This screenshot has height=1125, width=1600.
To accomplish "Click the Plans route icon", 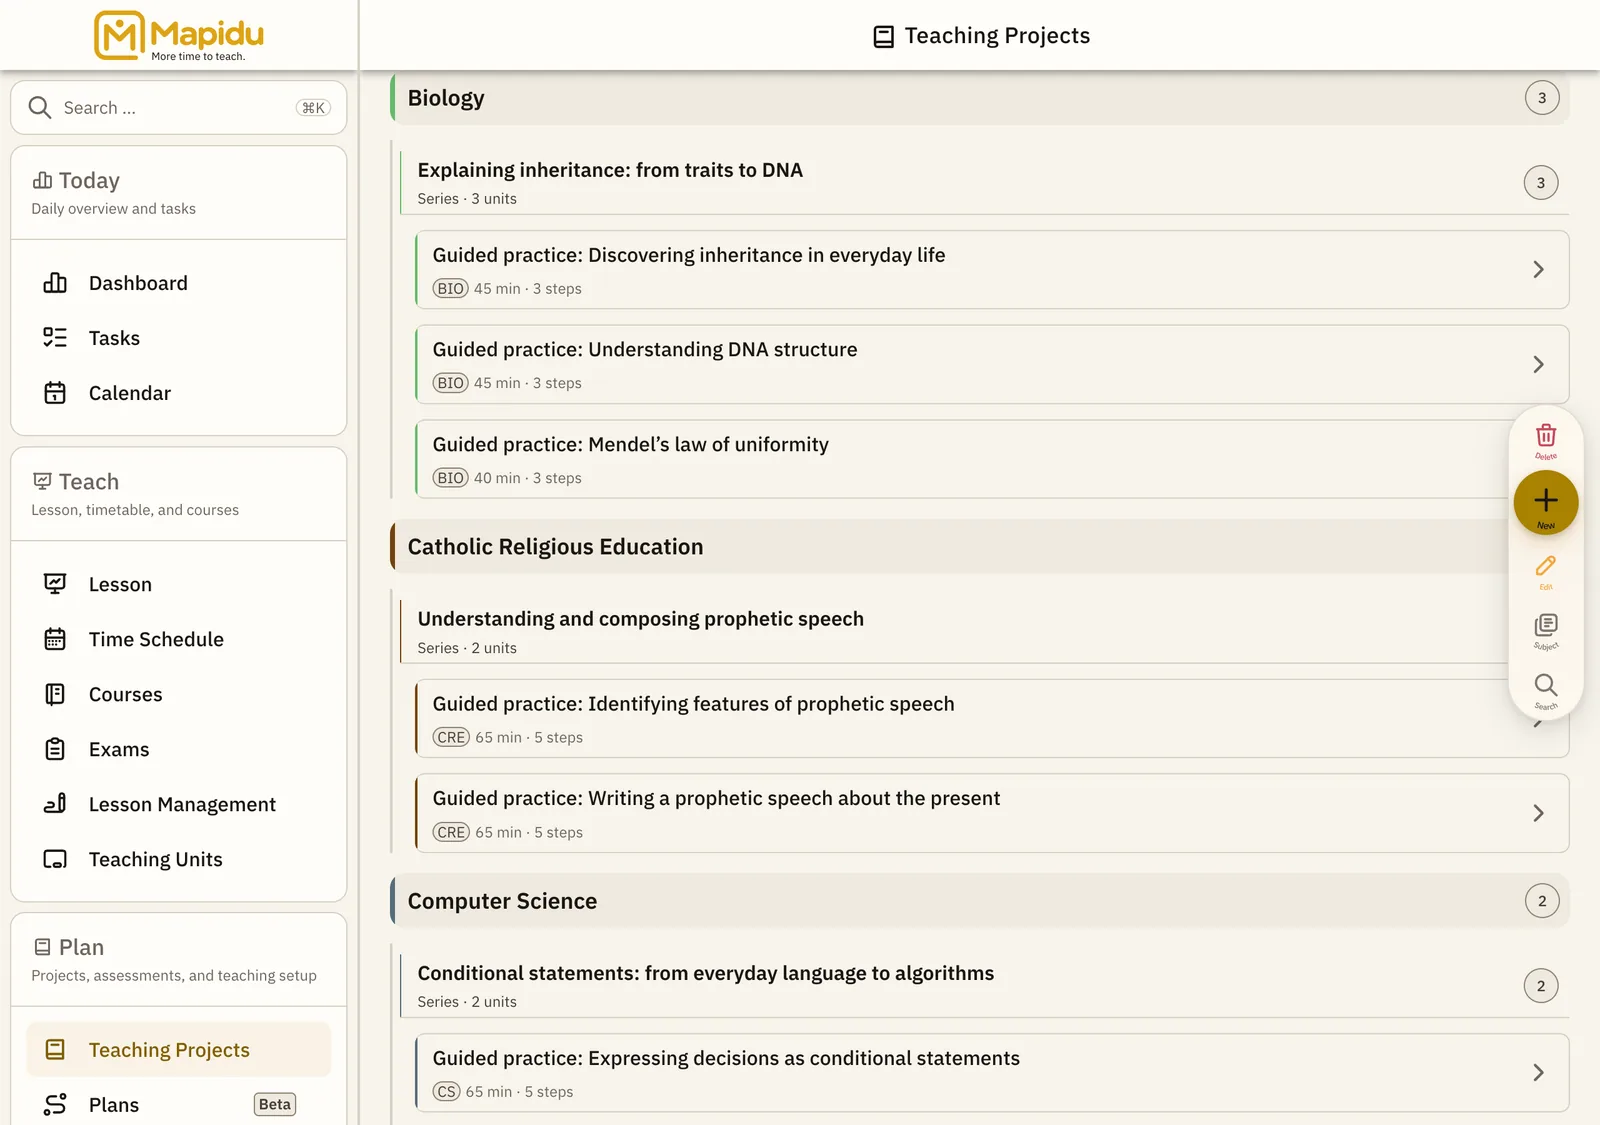I will point(55,1105).
